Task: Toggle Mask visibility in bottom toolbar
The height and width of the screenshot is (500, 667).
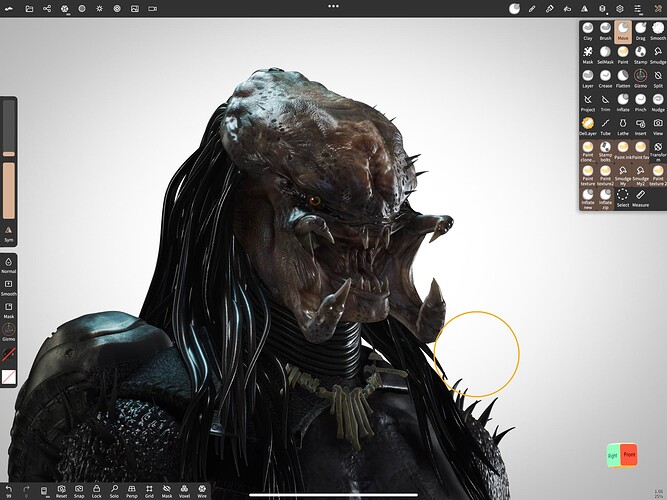Action: 167,491
